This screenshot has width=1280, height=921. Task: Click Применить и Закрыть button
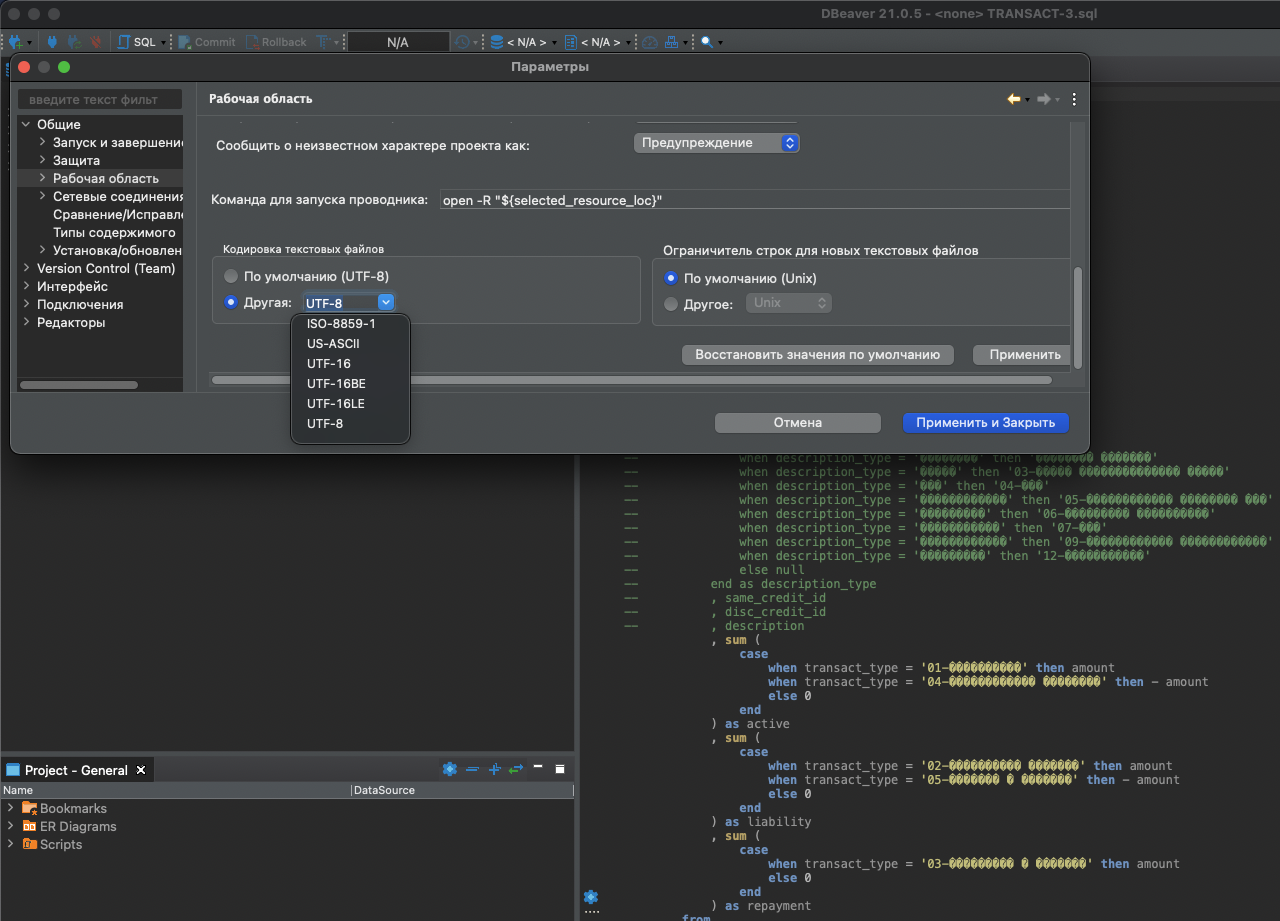(985, 422)
